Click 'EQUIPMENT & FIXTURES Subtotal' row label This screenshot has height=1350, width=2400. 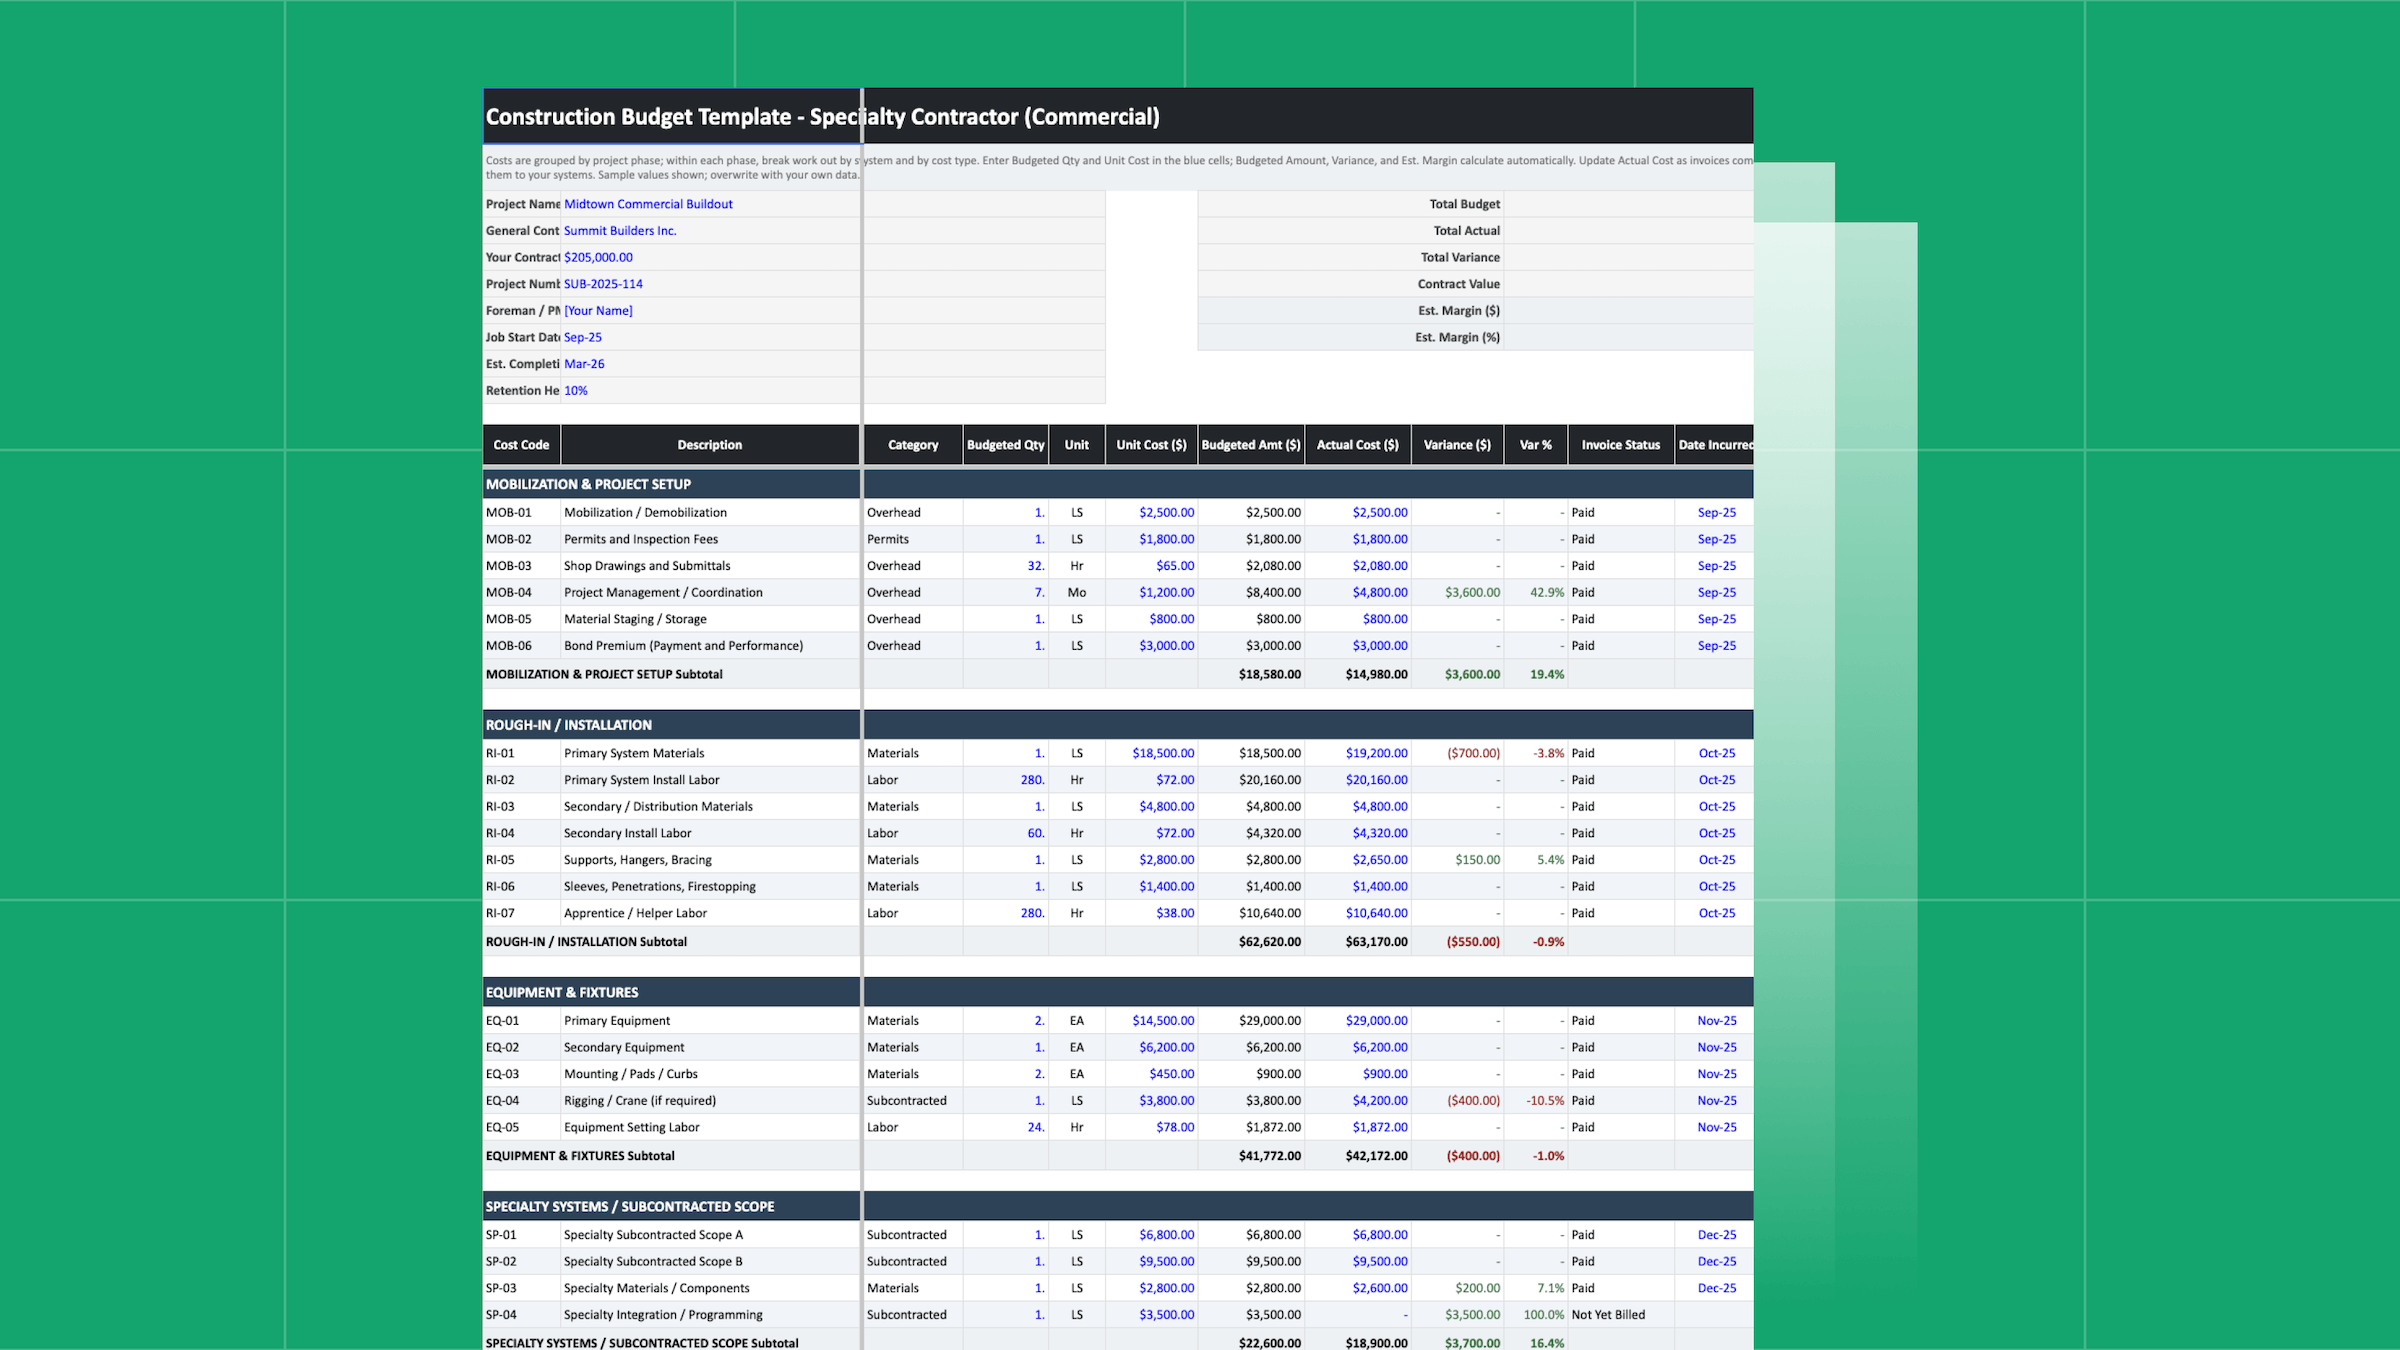pos(580,1156)
